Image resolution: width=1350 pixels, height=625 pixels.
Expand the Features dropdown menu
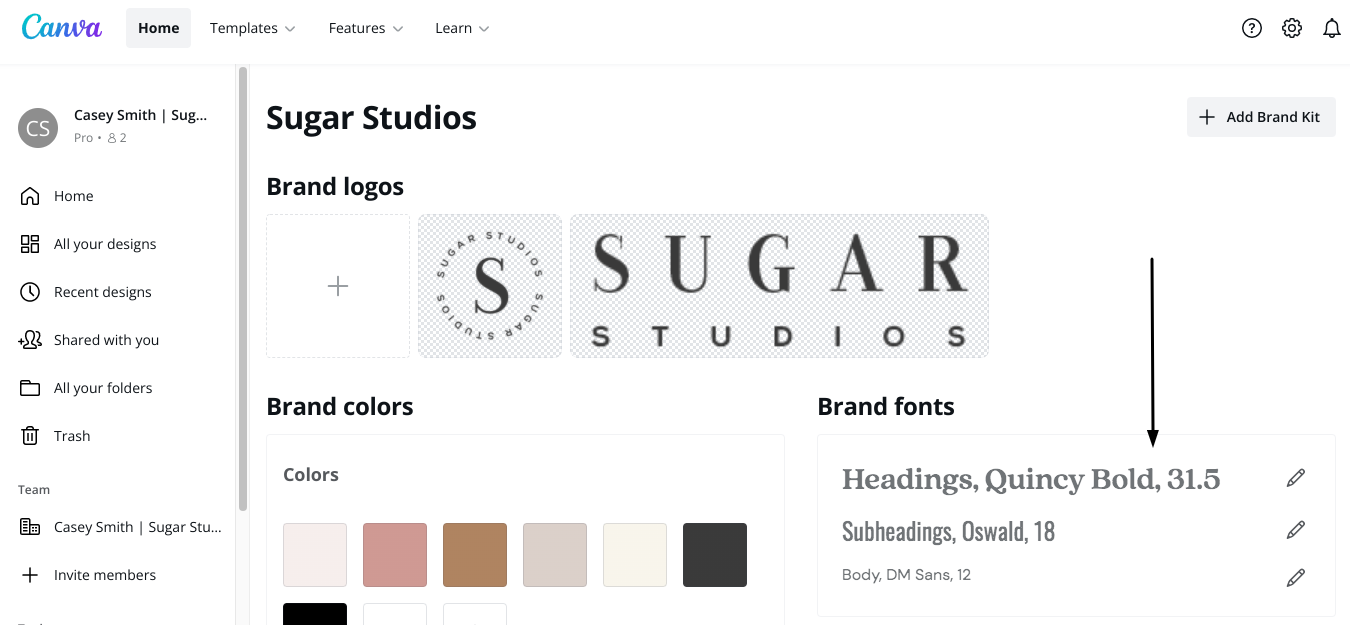click(x=366, y=28)
